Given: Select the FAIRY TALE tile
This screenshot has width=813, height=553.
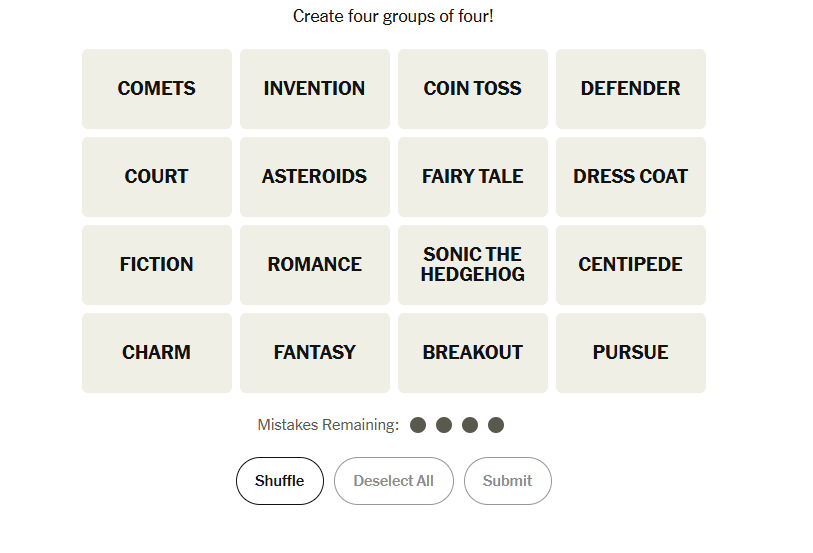Looking at the screenshot, I should coord(473,177).
